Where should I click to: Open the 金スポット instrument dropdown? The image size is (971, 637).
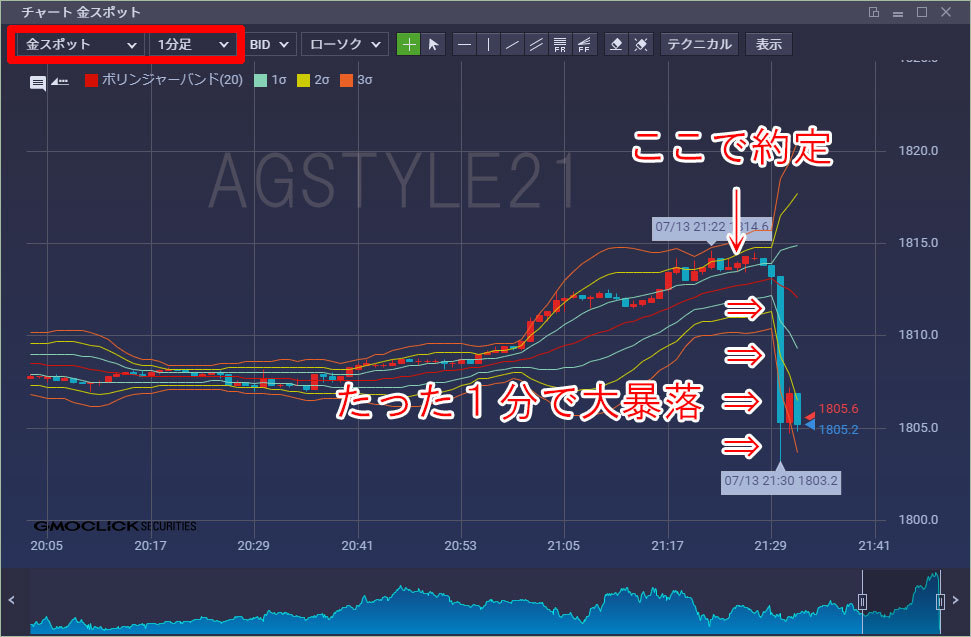81,45
